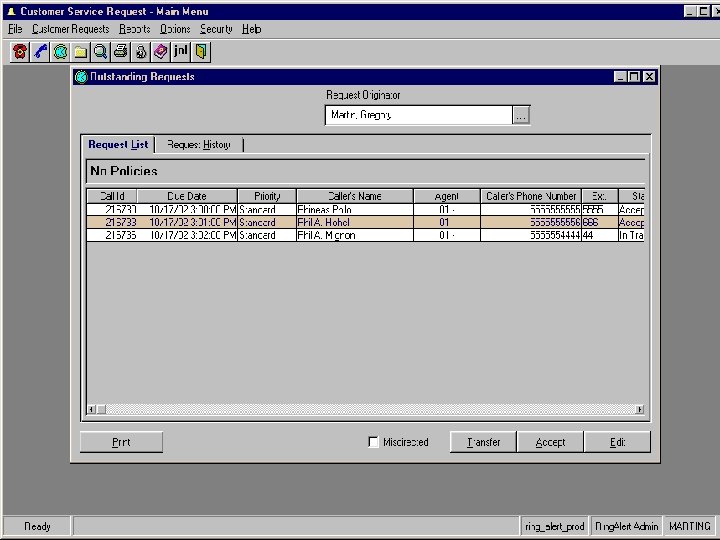
Task: Click the RingAlert Admin status bar entry
Action: coord(626,526)
